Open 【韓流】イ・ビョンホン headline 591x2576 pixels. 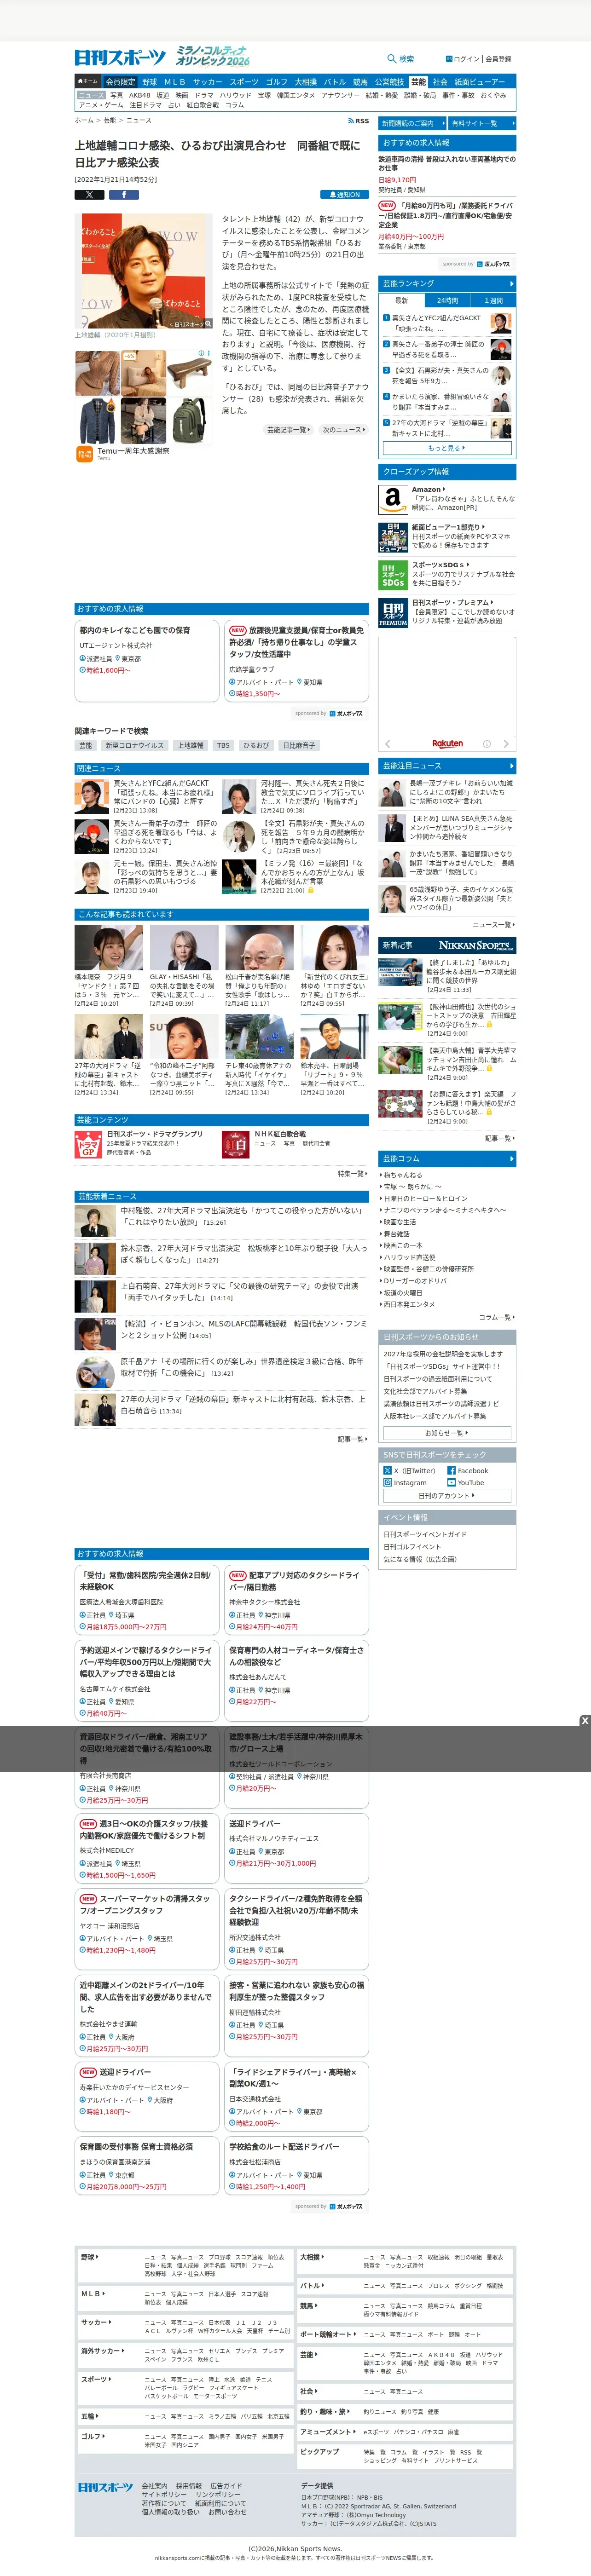243,1329
